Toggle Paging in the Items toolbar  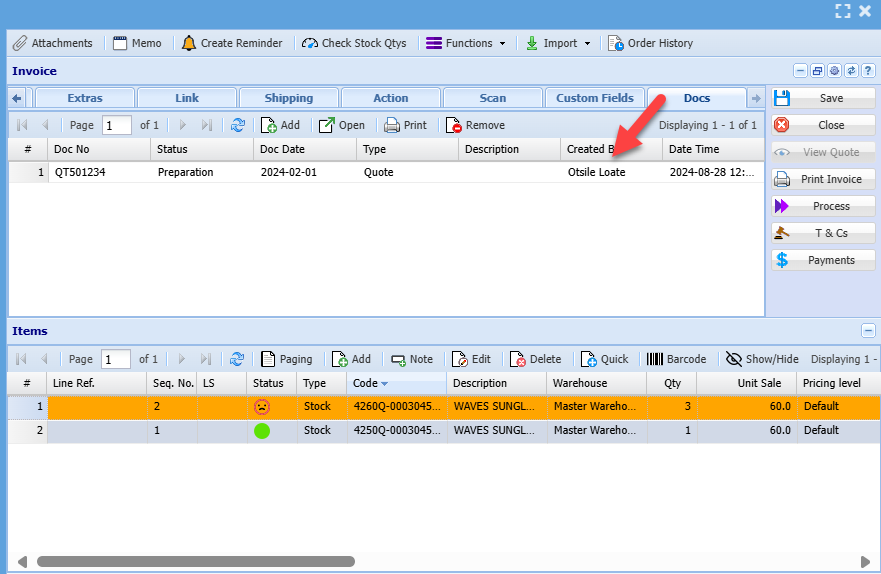point(287,359)
